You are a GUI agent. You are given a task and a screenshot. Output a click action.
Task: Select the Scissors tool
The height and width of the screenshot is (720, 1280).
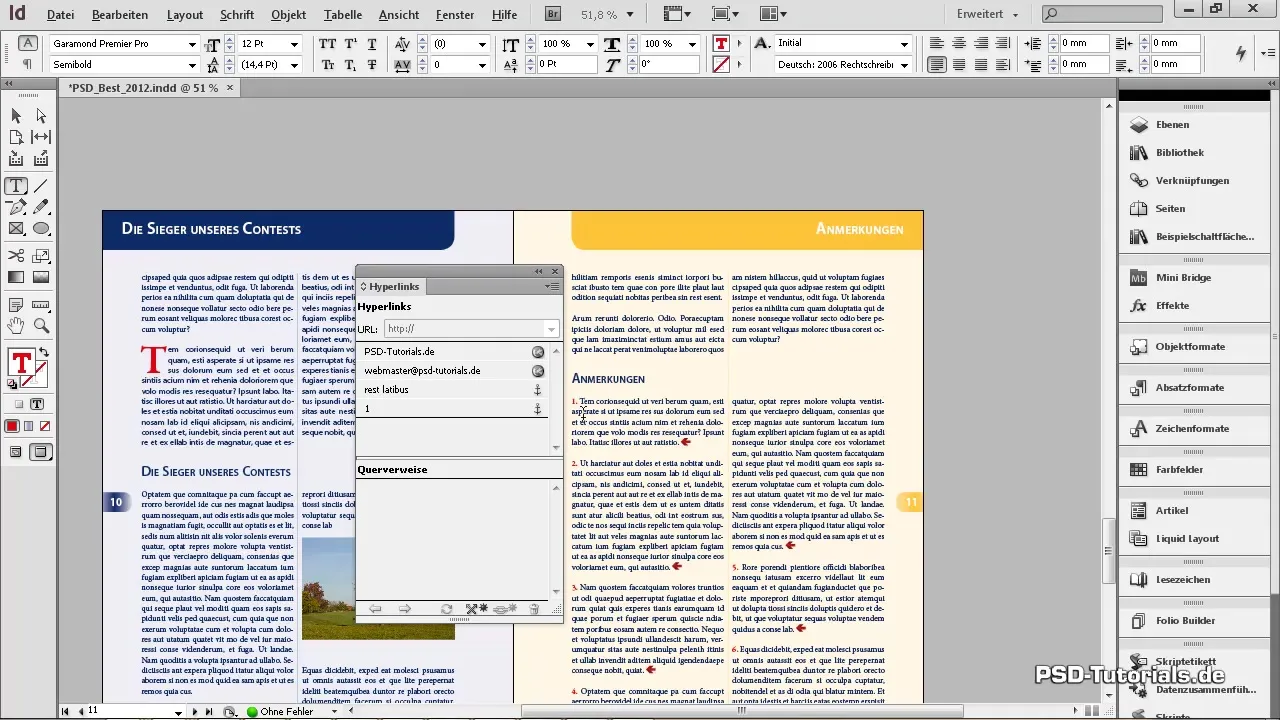16,256
